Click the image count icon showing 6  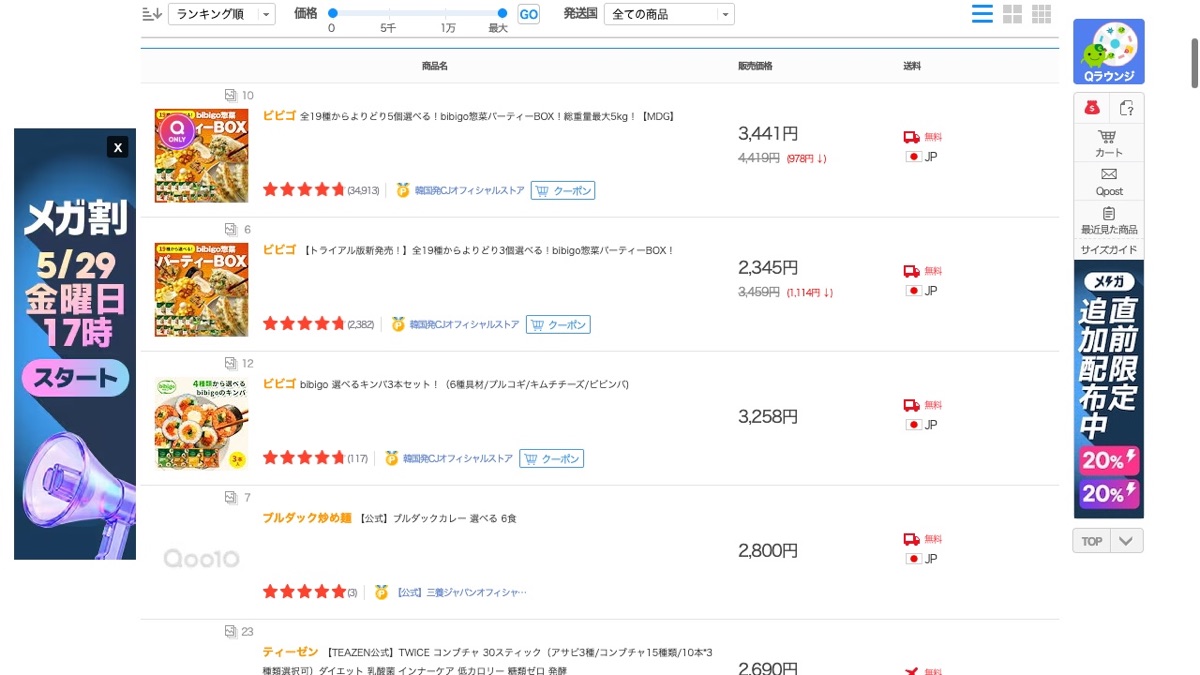pos(231,229)
